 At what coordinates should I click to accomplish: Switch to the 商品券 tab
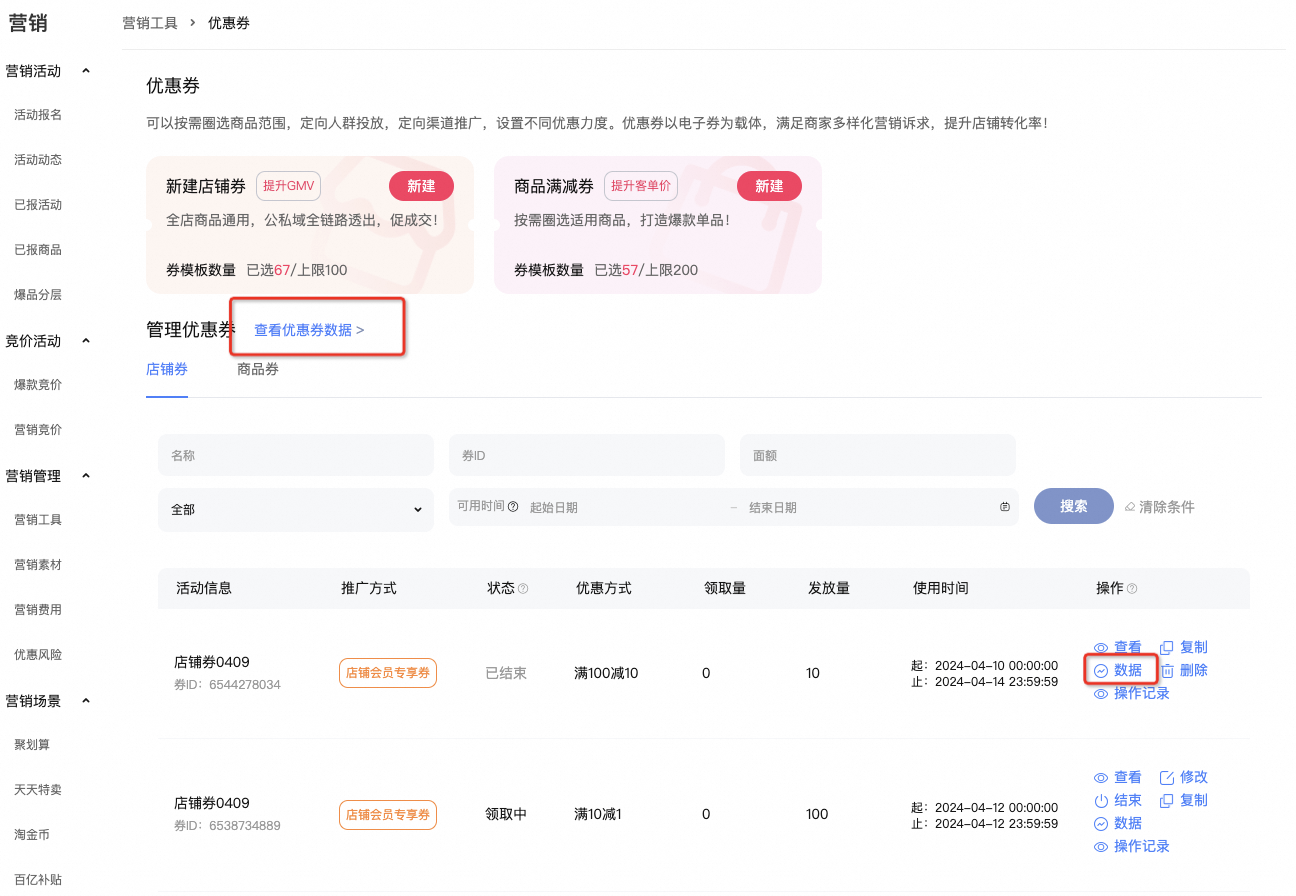coord(258,369)
